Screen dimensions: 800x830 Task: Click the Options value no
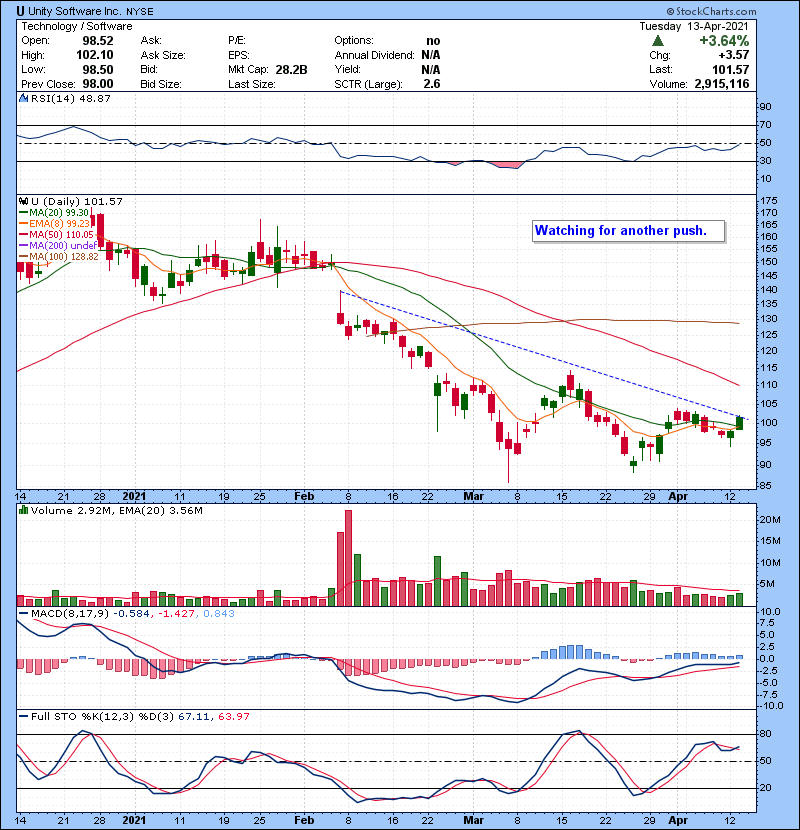point(433,41)
